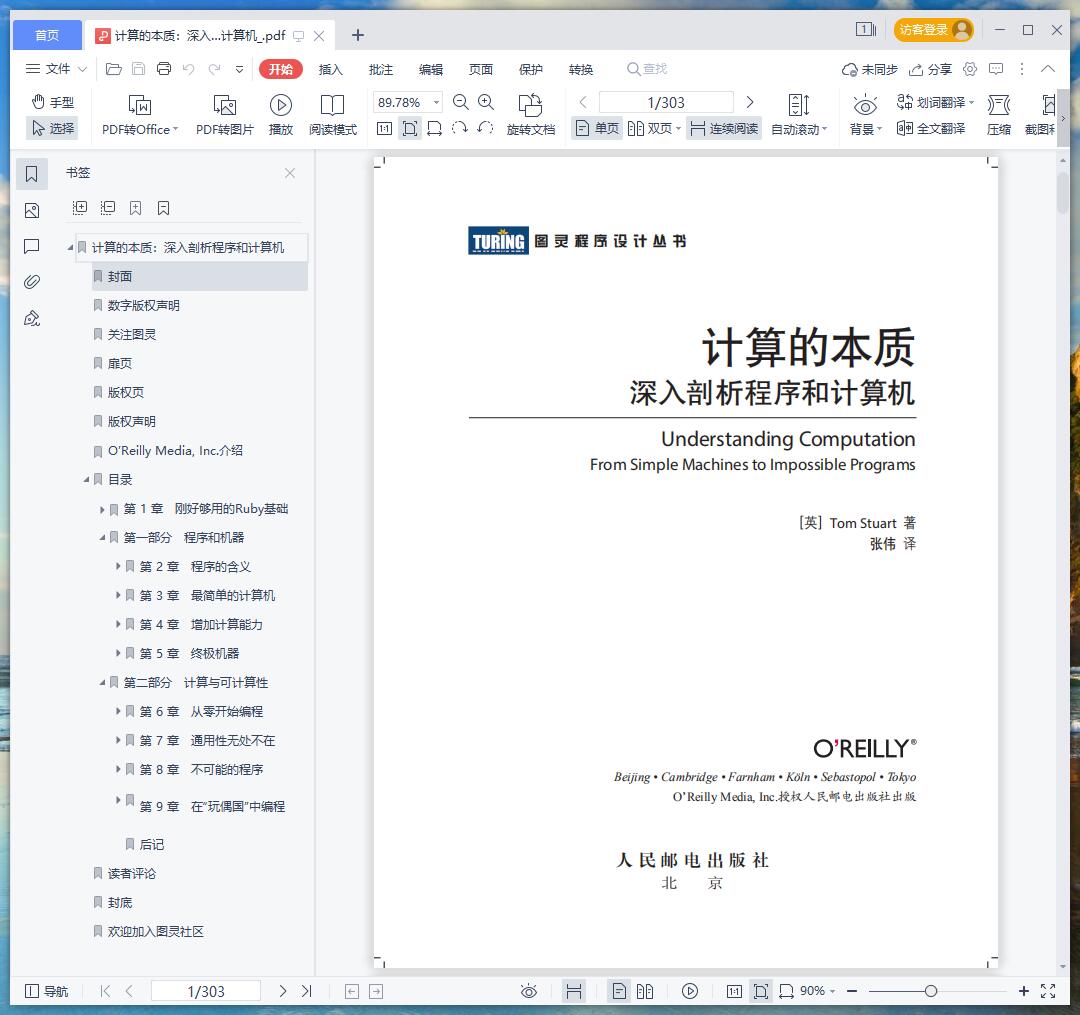
Task: Go to the 首页 home tab
Action: tap(47, 35)
